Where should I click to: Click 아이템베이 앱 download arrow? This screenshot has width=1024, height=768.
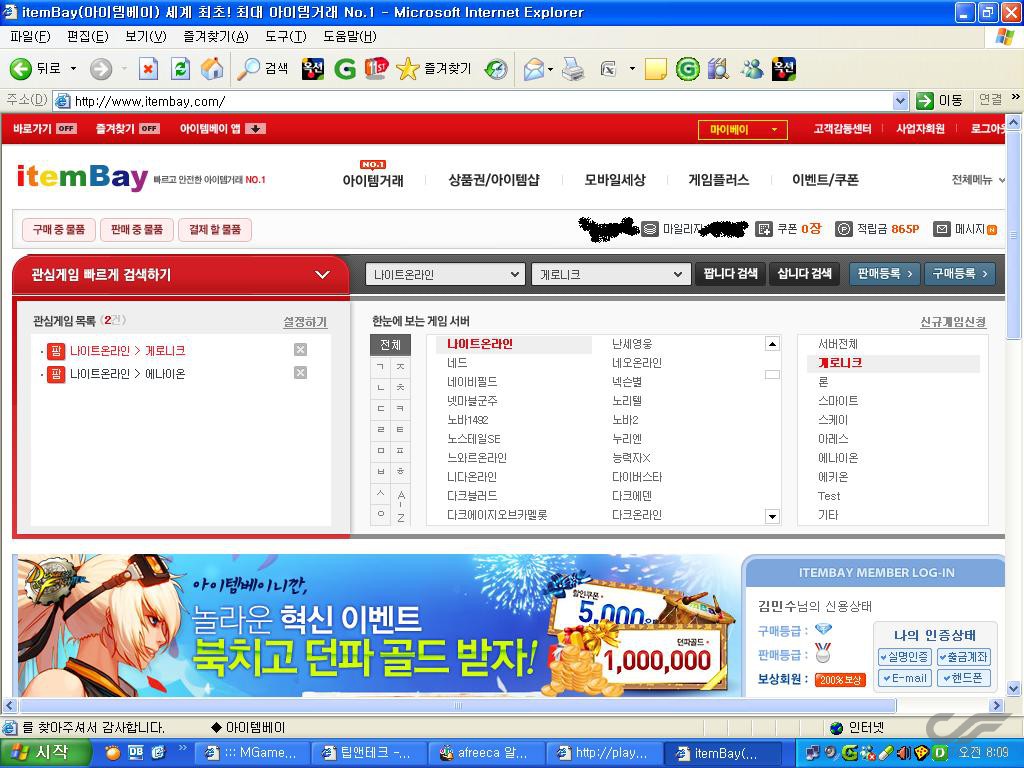[255, 129]
